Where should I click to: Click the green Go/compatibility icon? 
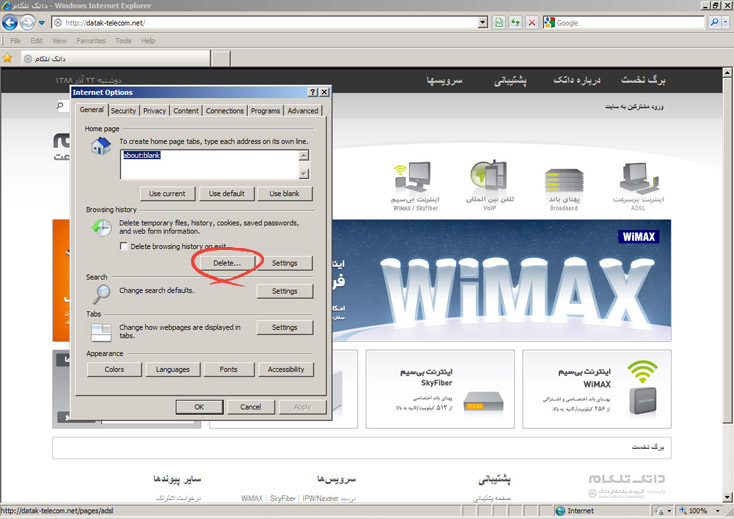pyautogui.click(x=499, y=22)
